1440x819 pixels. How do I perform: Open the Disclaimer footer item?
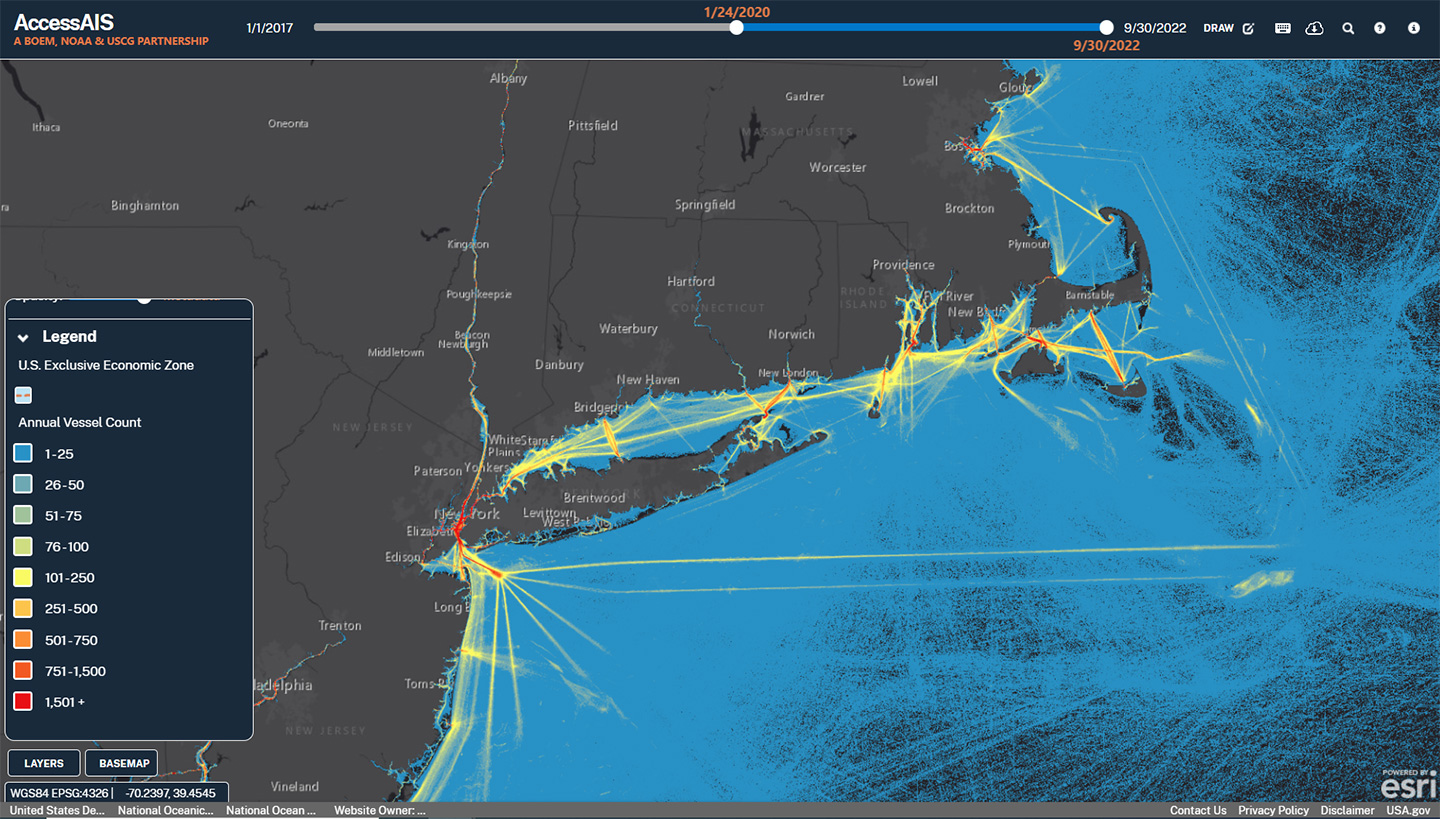coord(1347,810)
